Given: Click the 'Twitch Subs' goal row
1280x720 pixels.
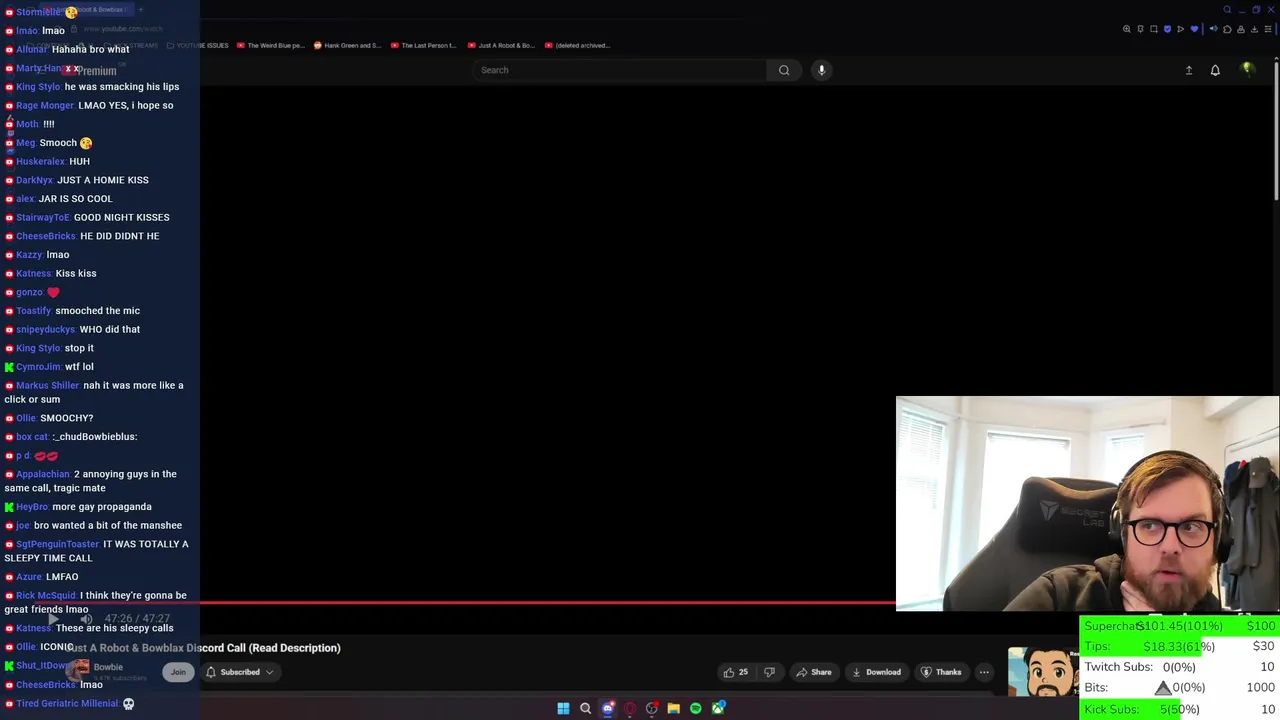Looking at the screenshot, I should click(1179, 667).
